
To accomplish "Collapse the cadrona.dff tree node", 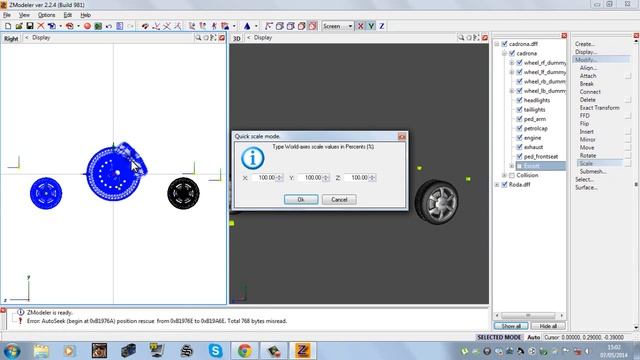I will pyautogui.click(x=497, y=44).
